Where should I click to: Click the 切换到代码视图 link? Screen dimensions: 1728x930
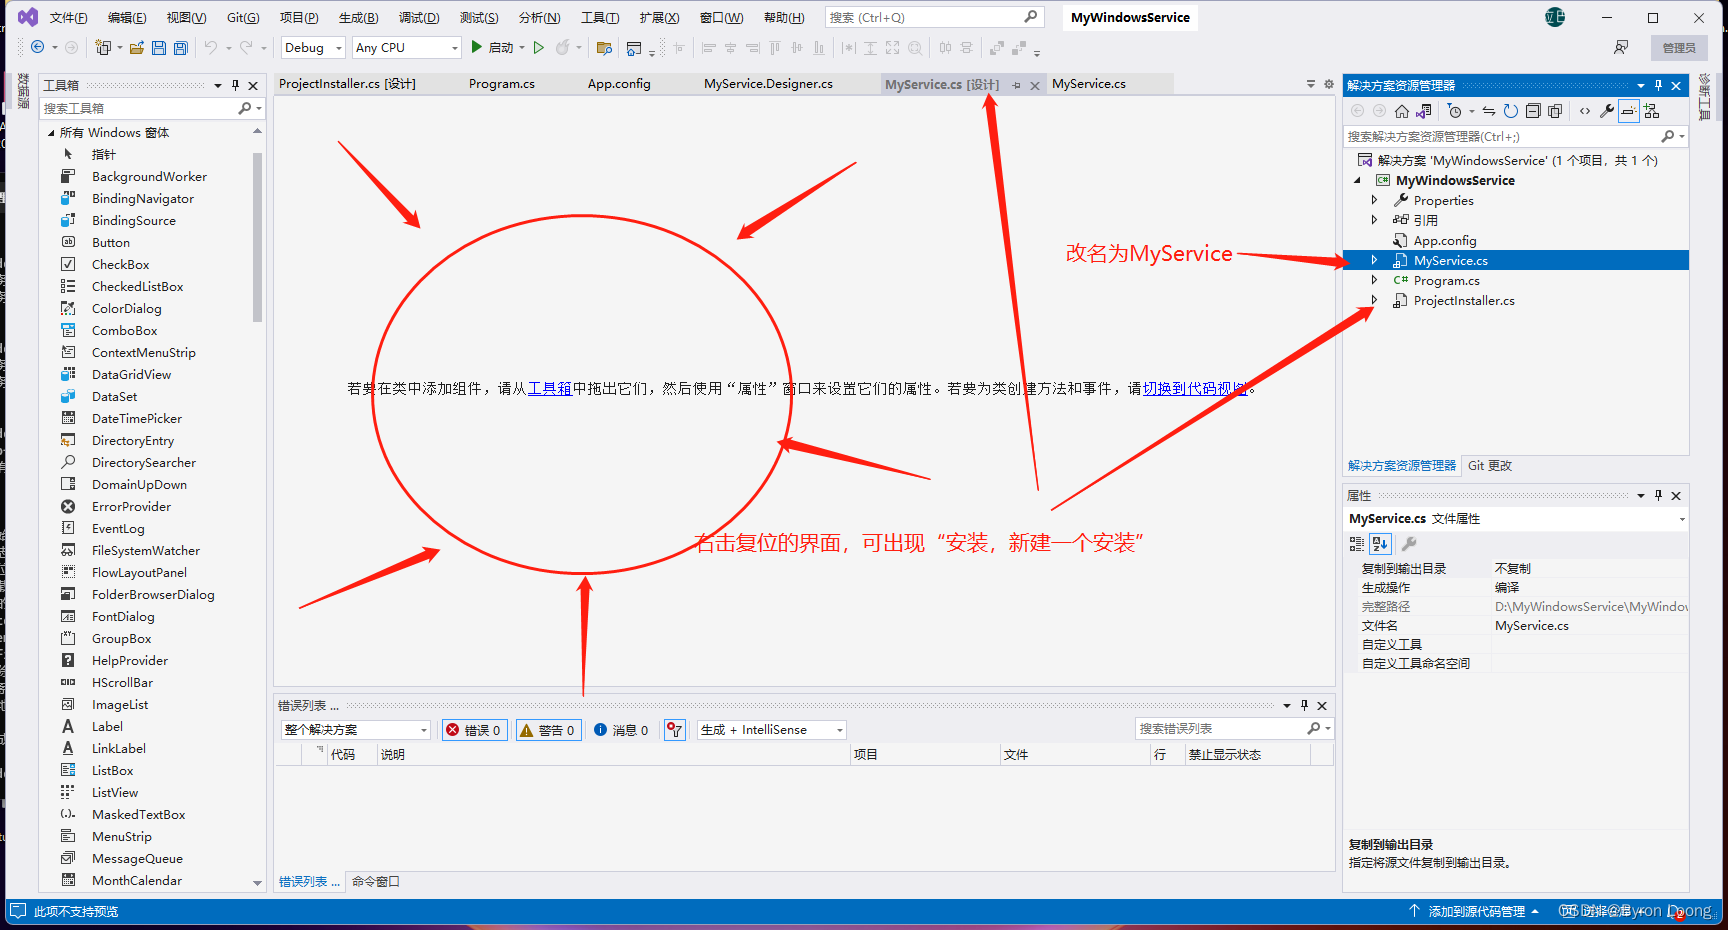(1195, 388)
